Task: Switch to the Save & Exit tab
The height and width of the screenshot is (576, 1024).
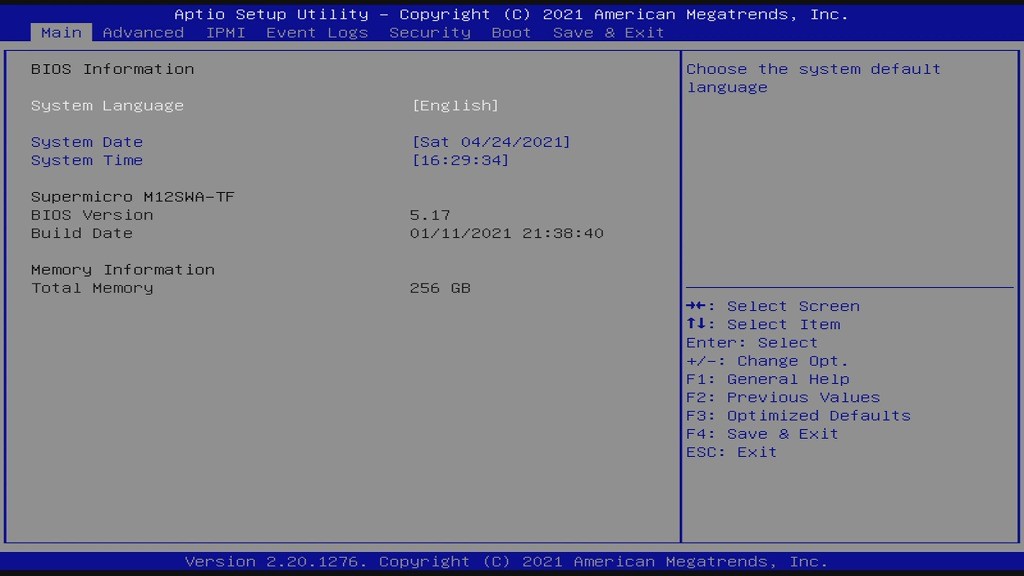Action: (x=608, y=32)
